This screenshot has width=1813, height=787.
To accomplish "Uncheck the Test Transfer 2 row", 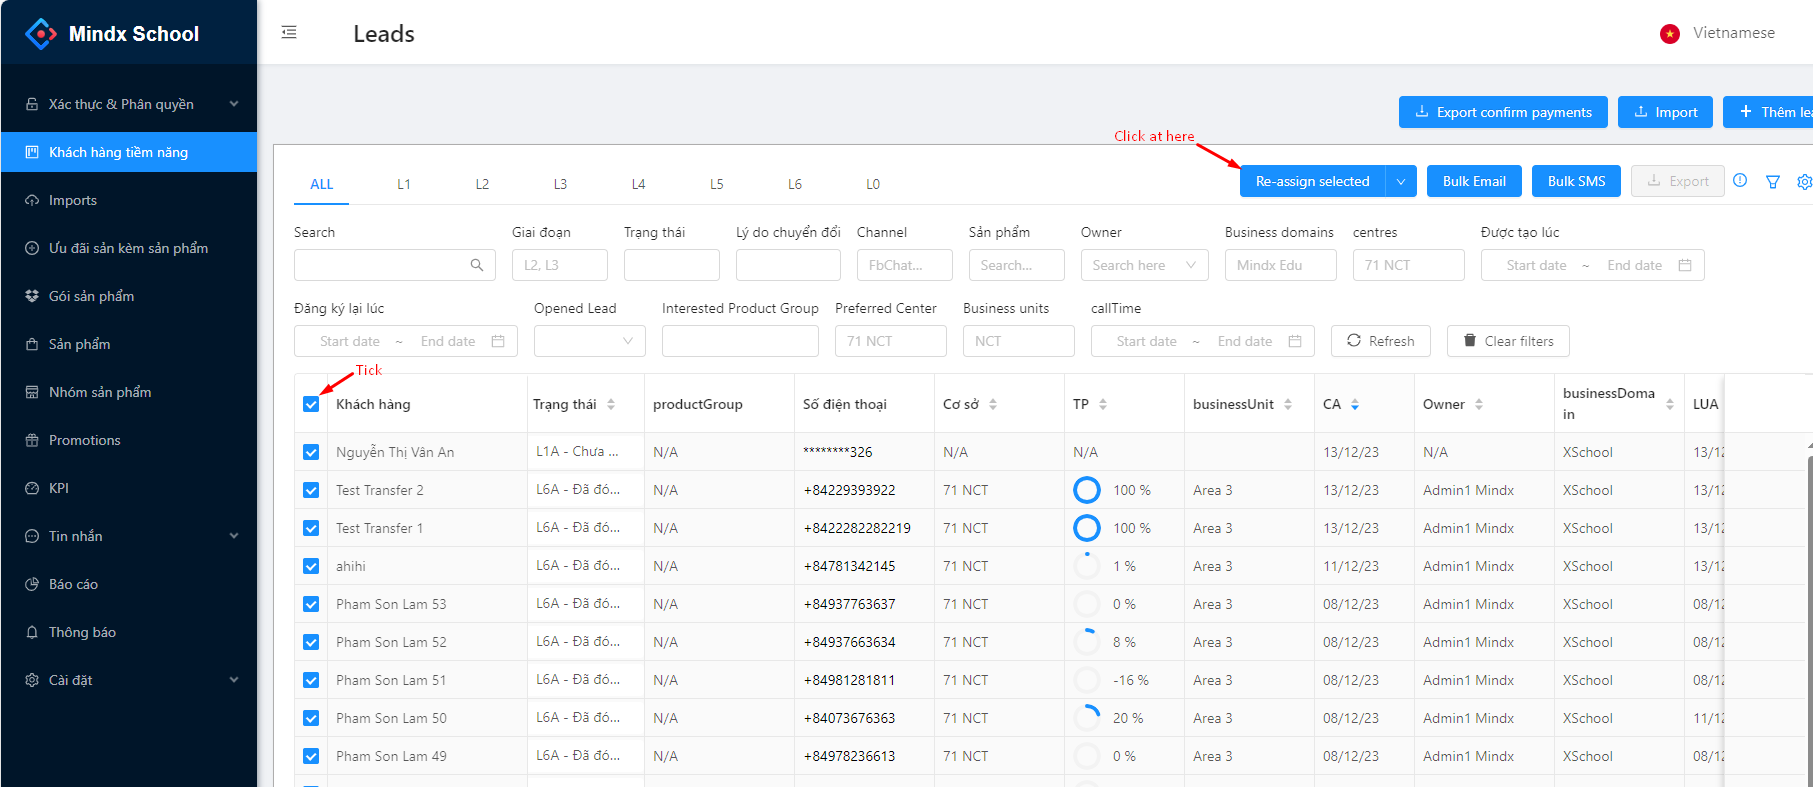I will (x=311, y=490).
